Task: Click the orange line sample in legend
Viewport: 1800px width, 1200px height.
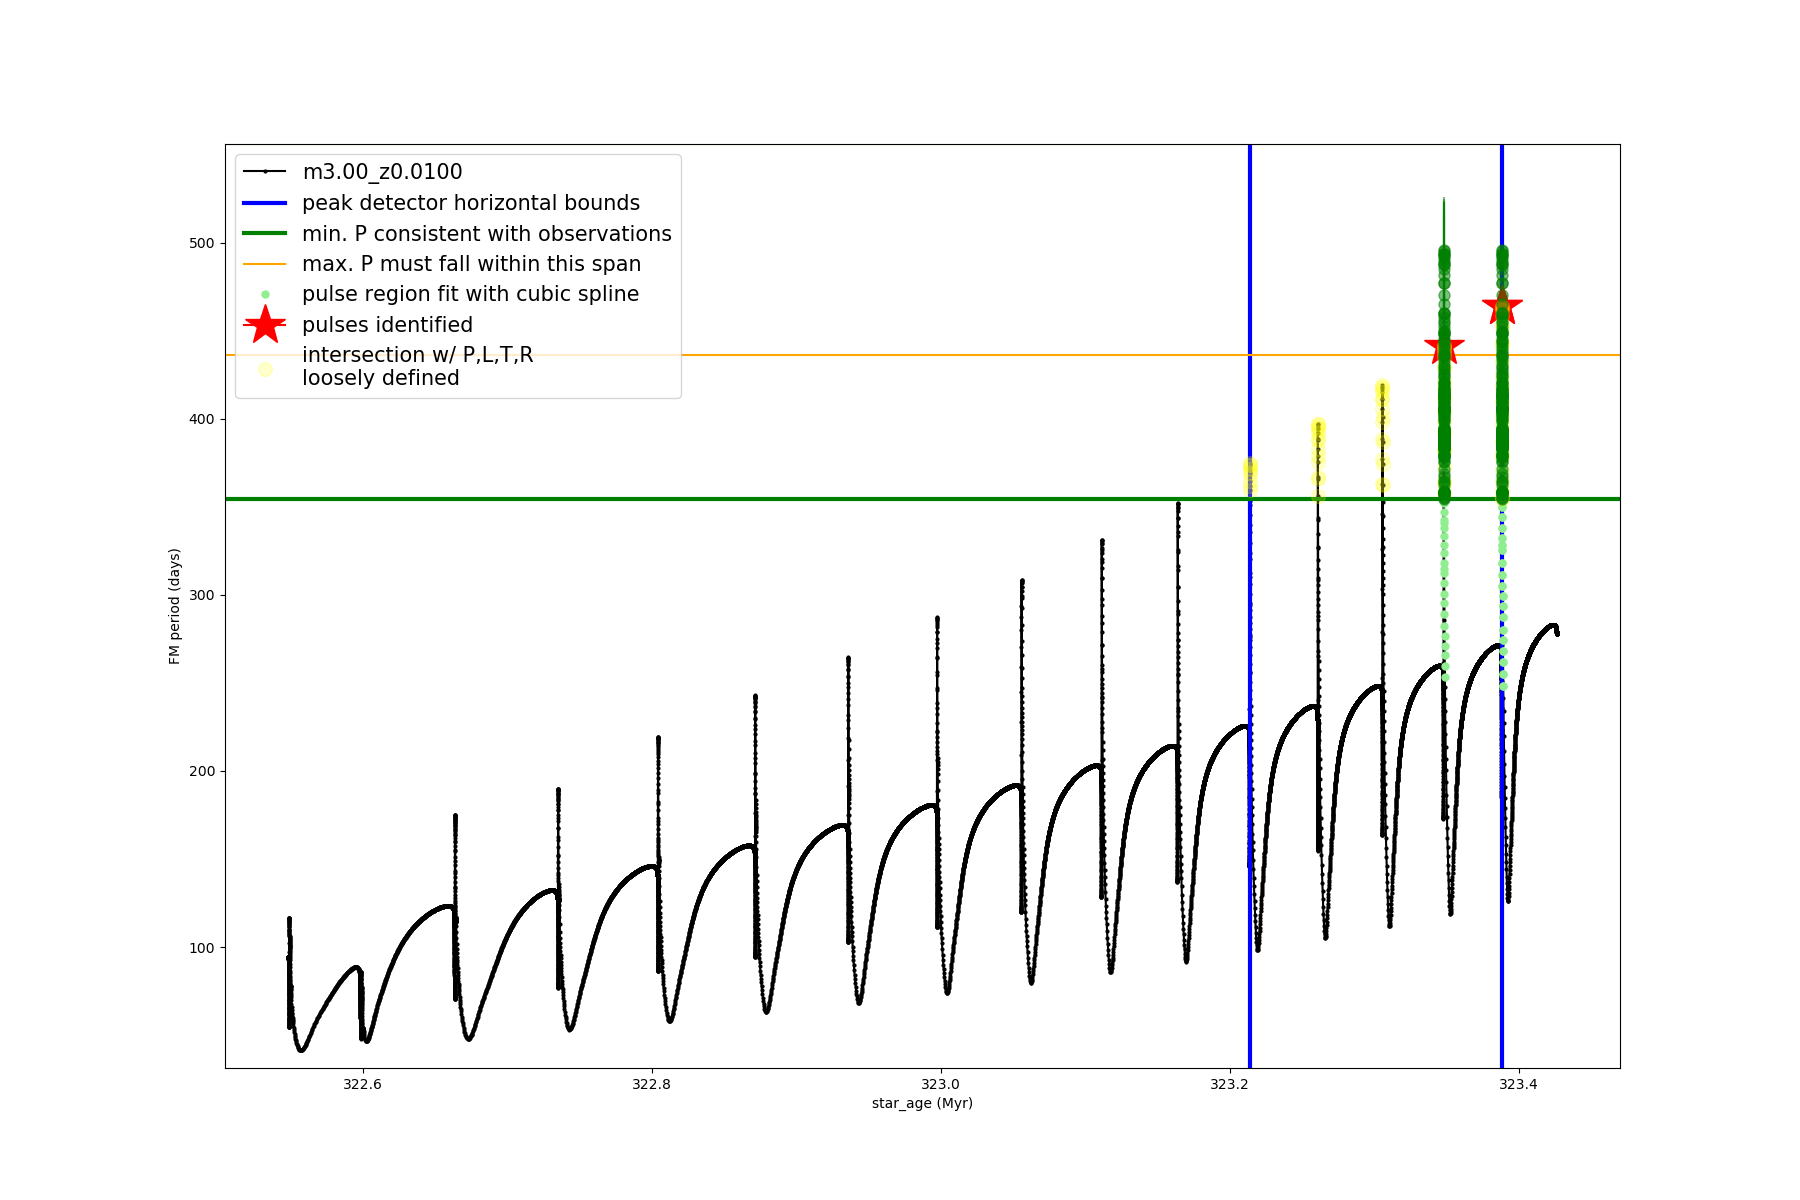Action: point(265,264)
